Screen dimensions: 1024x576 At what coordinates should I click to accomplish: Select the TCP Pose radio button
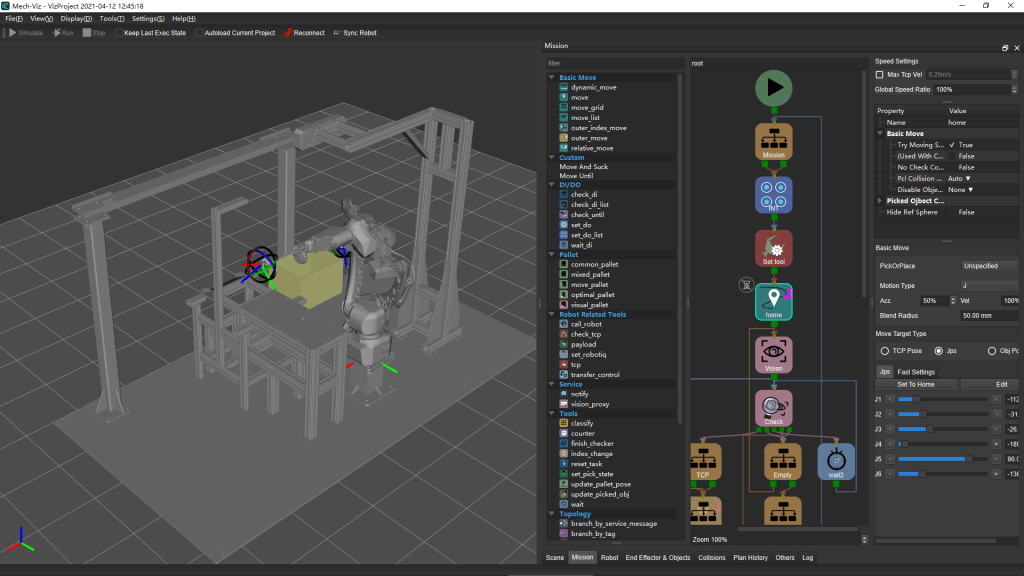coord(885,351)
